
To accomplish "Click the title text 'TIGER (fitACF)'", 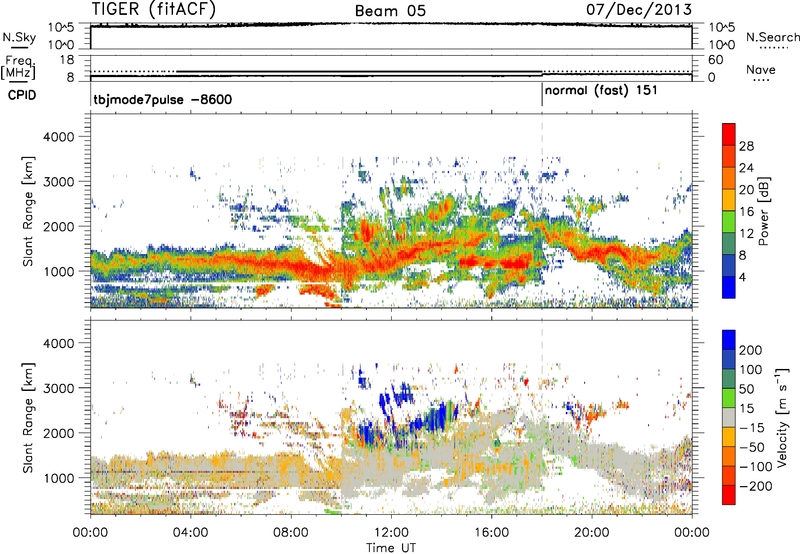I will tap(154, 9).
